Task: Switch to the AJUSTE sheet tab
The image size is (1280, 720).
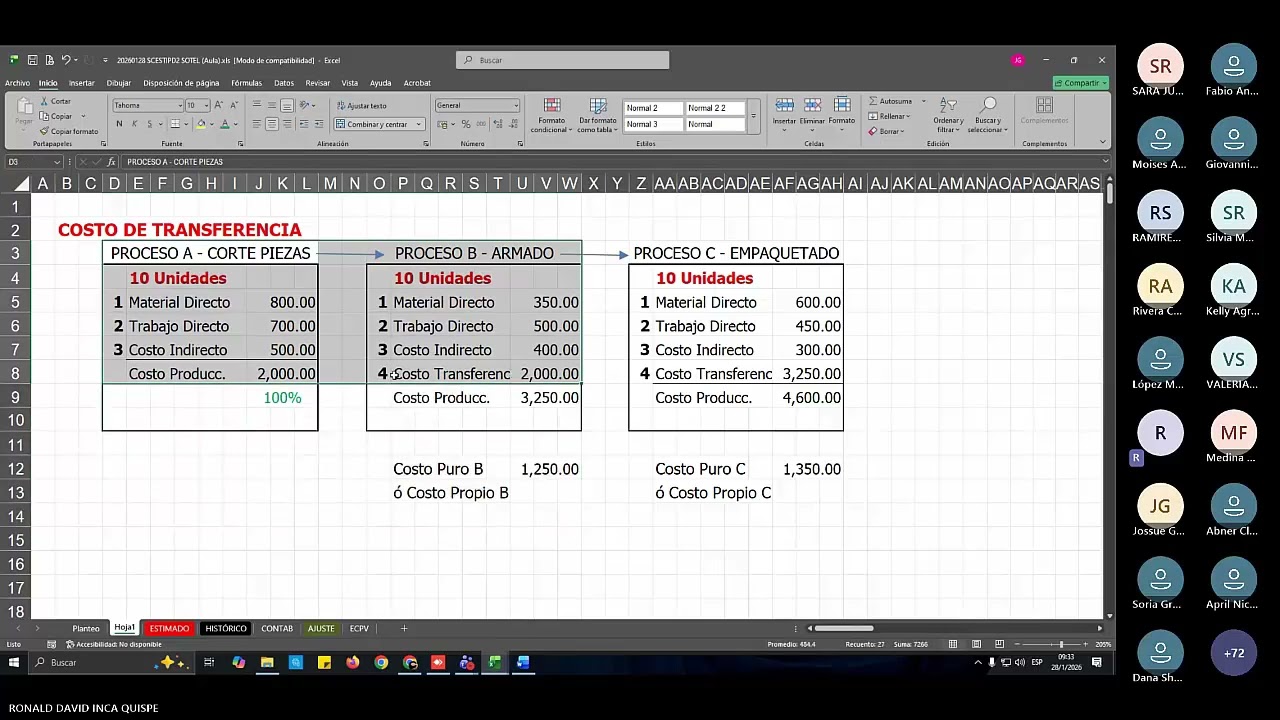Action: (x=321, y=628)
